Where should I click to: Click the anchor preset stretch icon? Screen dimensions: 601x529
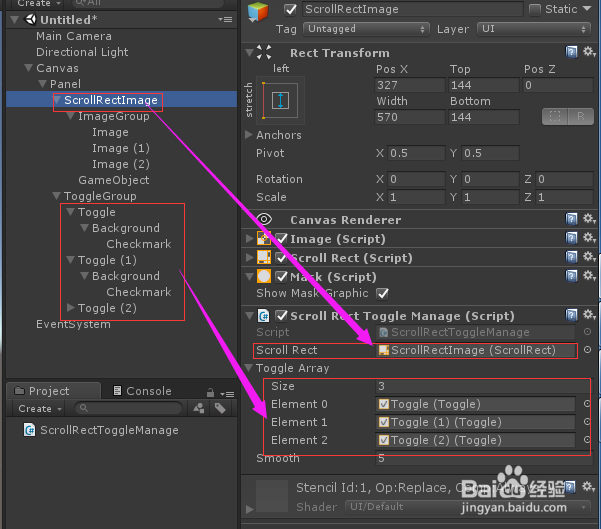[280, 100]
